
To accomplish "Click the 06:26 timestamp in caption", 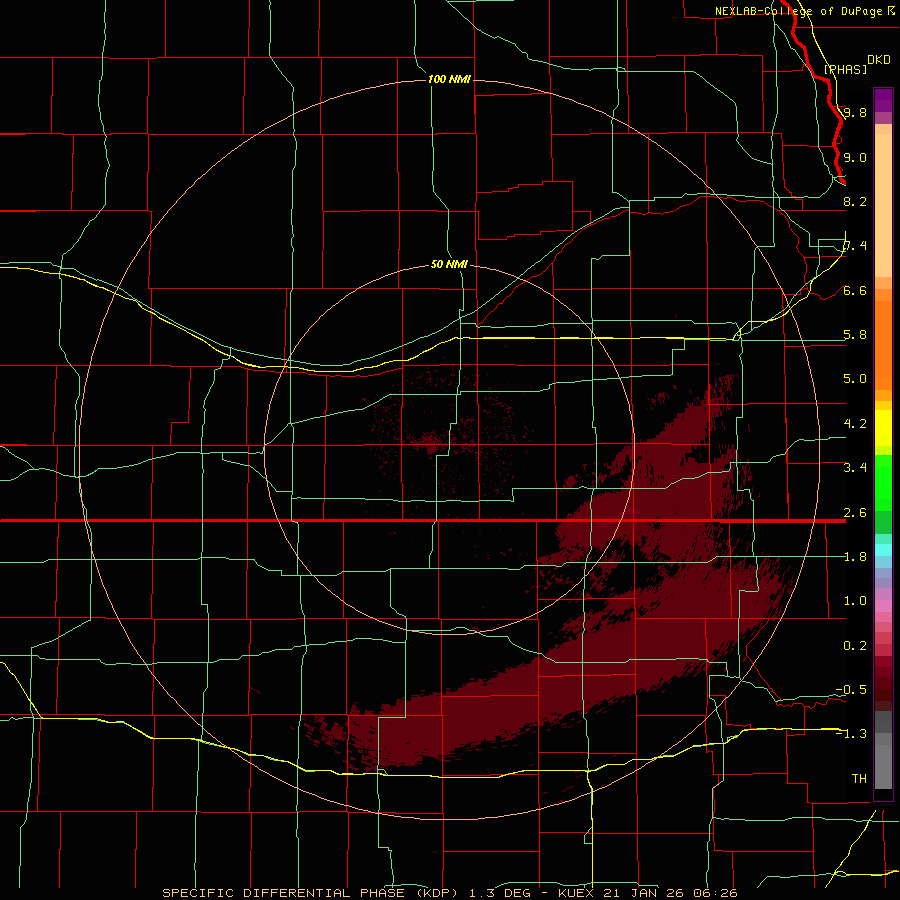I will [715, 893].
